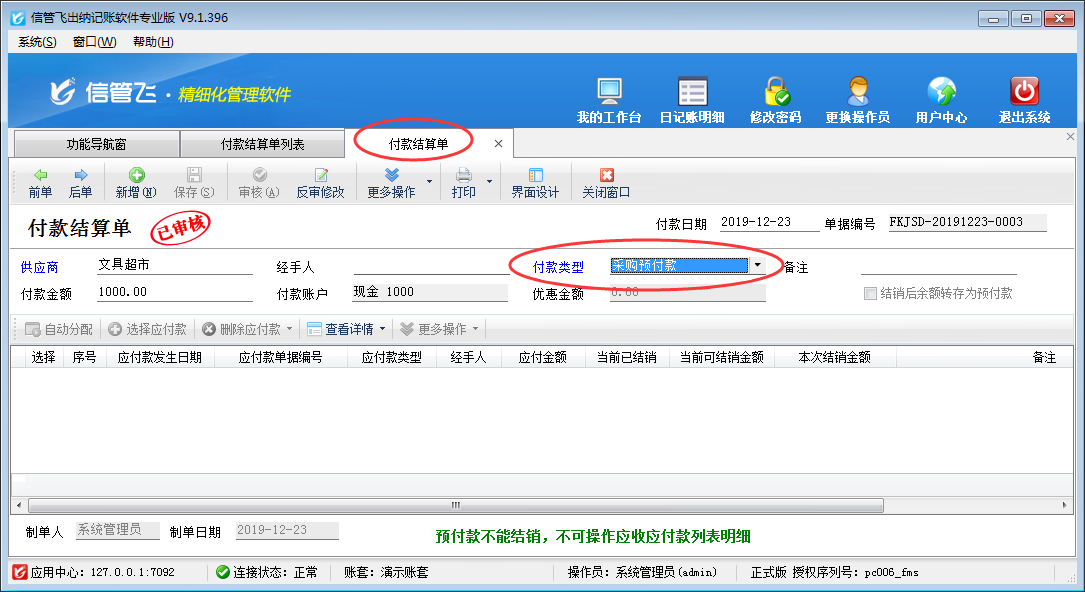Create new document with 新增 button
1085x592 pixels.
pos(136,183)
